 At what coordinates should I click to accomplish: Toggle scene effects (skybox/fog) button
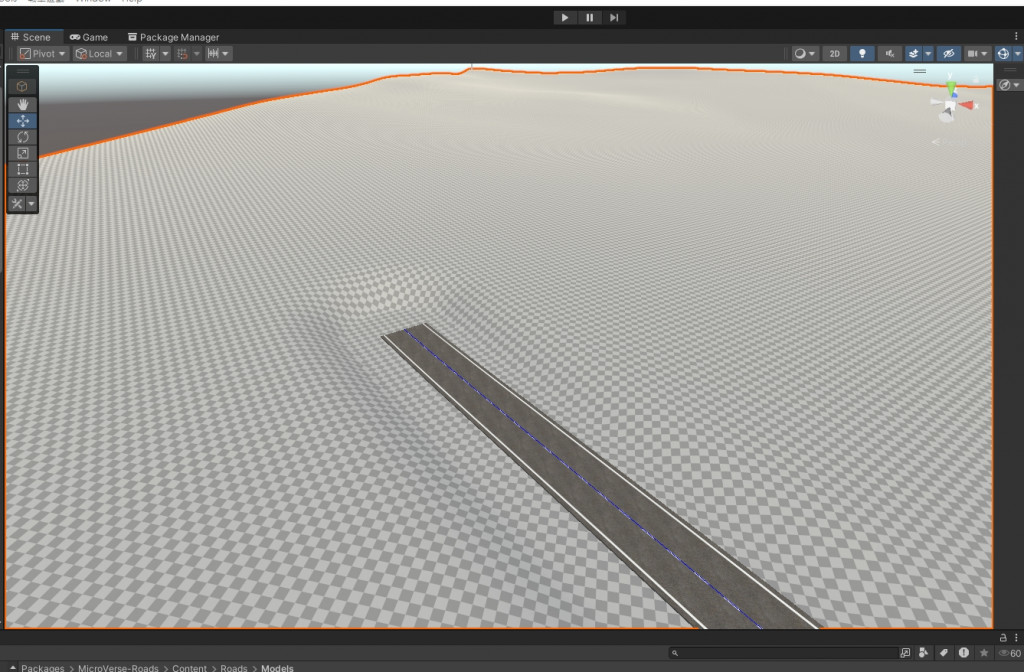(x=914, y=54)
